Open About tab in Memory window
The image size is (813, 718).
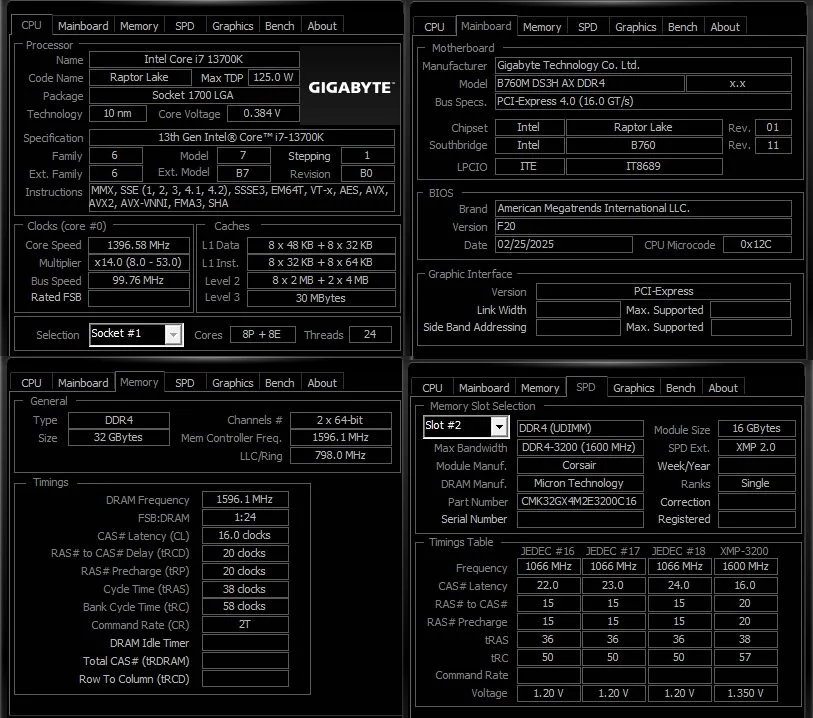point(322,383)
